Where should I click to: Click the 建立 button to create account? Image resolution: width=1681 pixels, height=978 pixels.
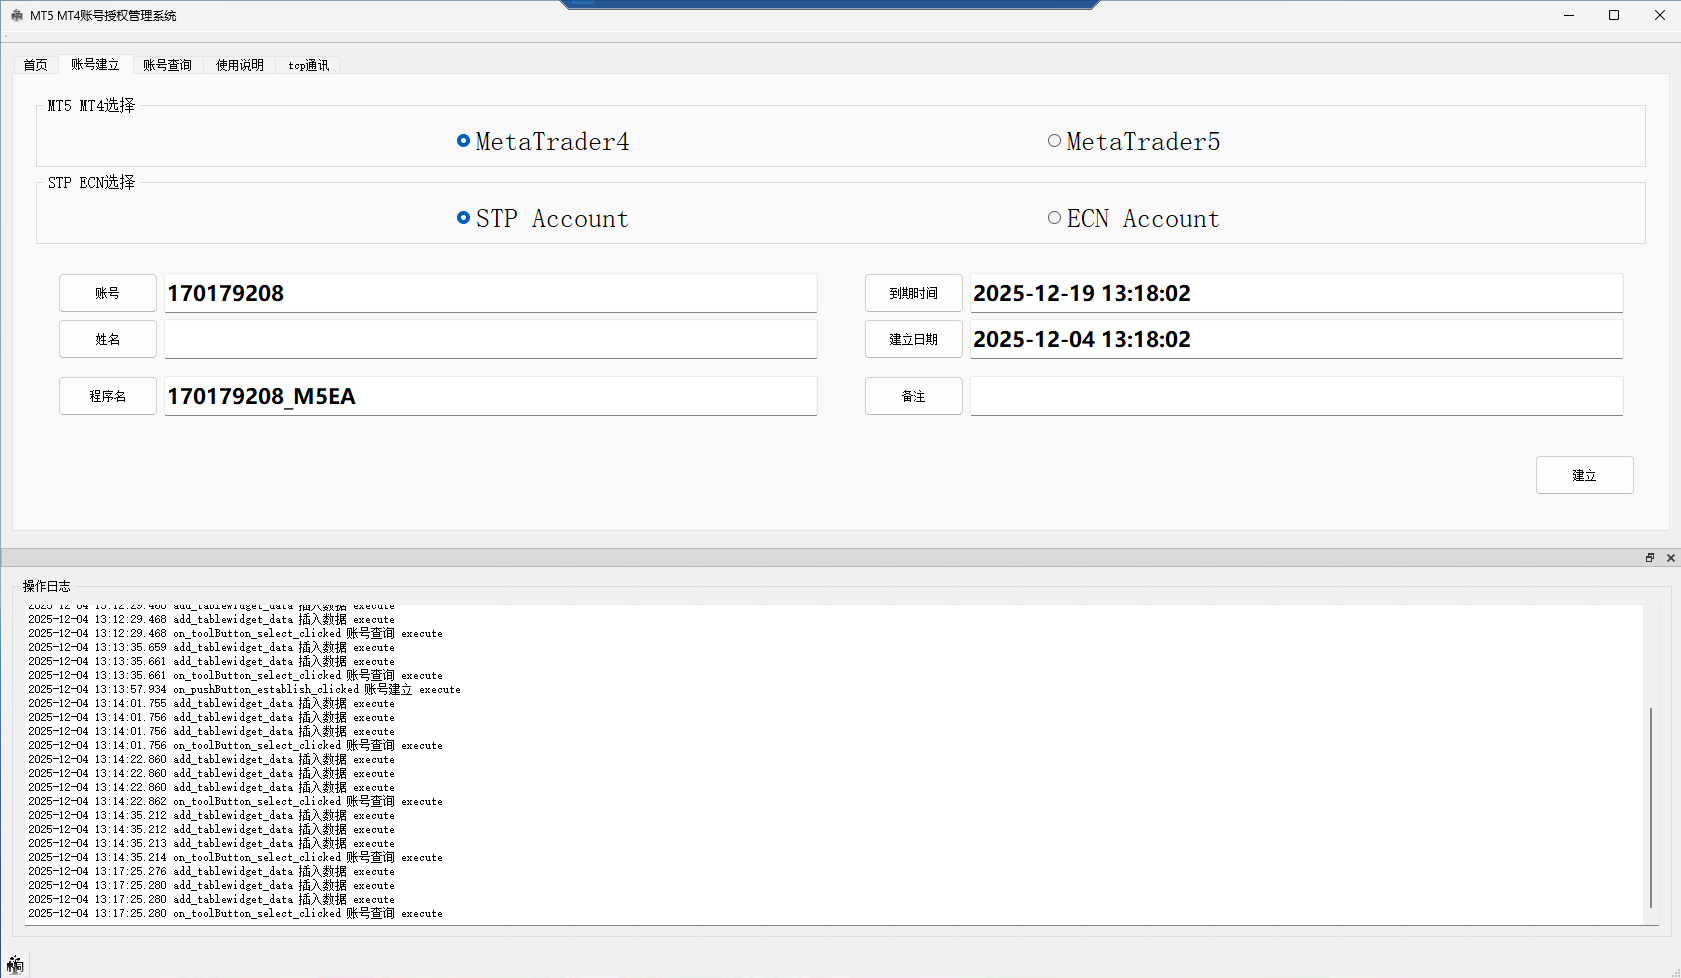coord(1585,475)
